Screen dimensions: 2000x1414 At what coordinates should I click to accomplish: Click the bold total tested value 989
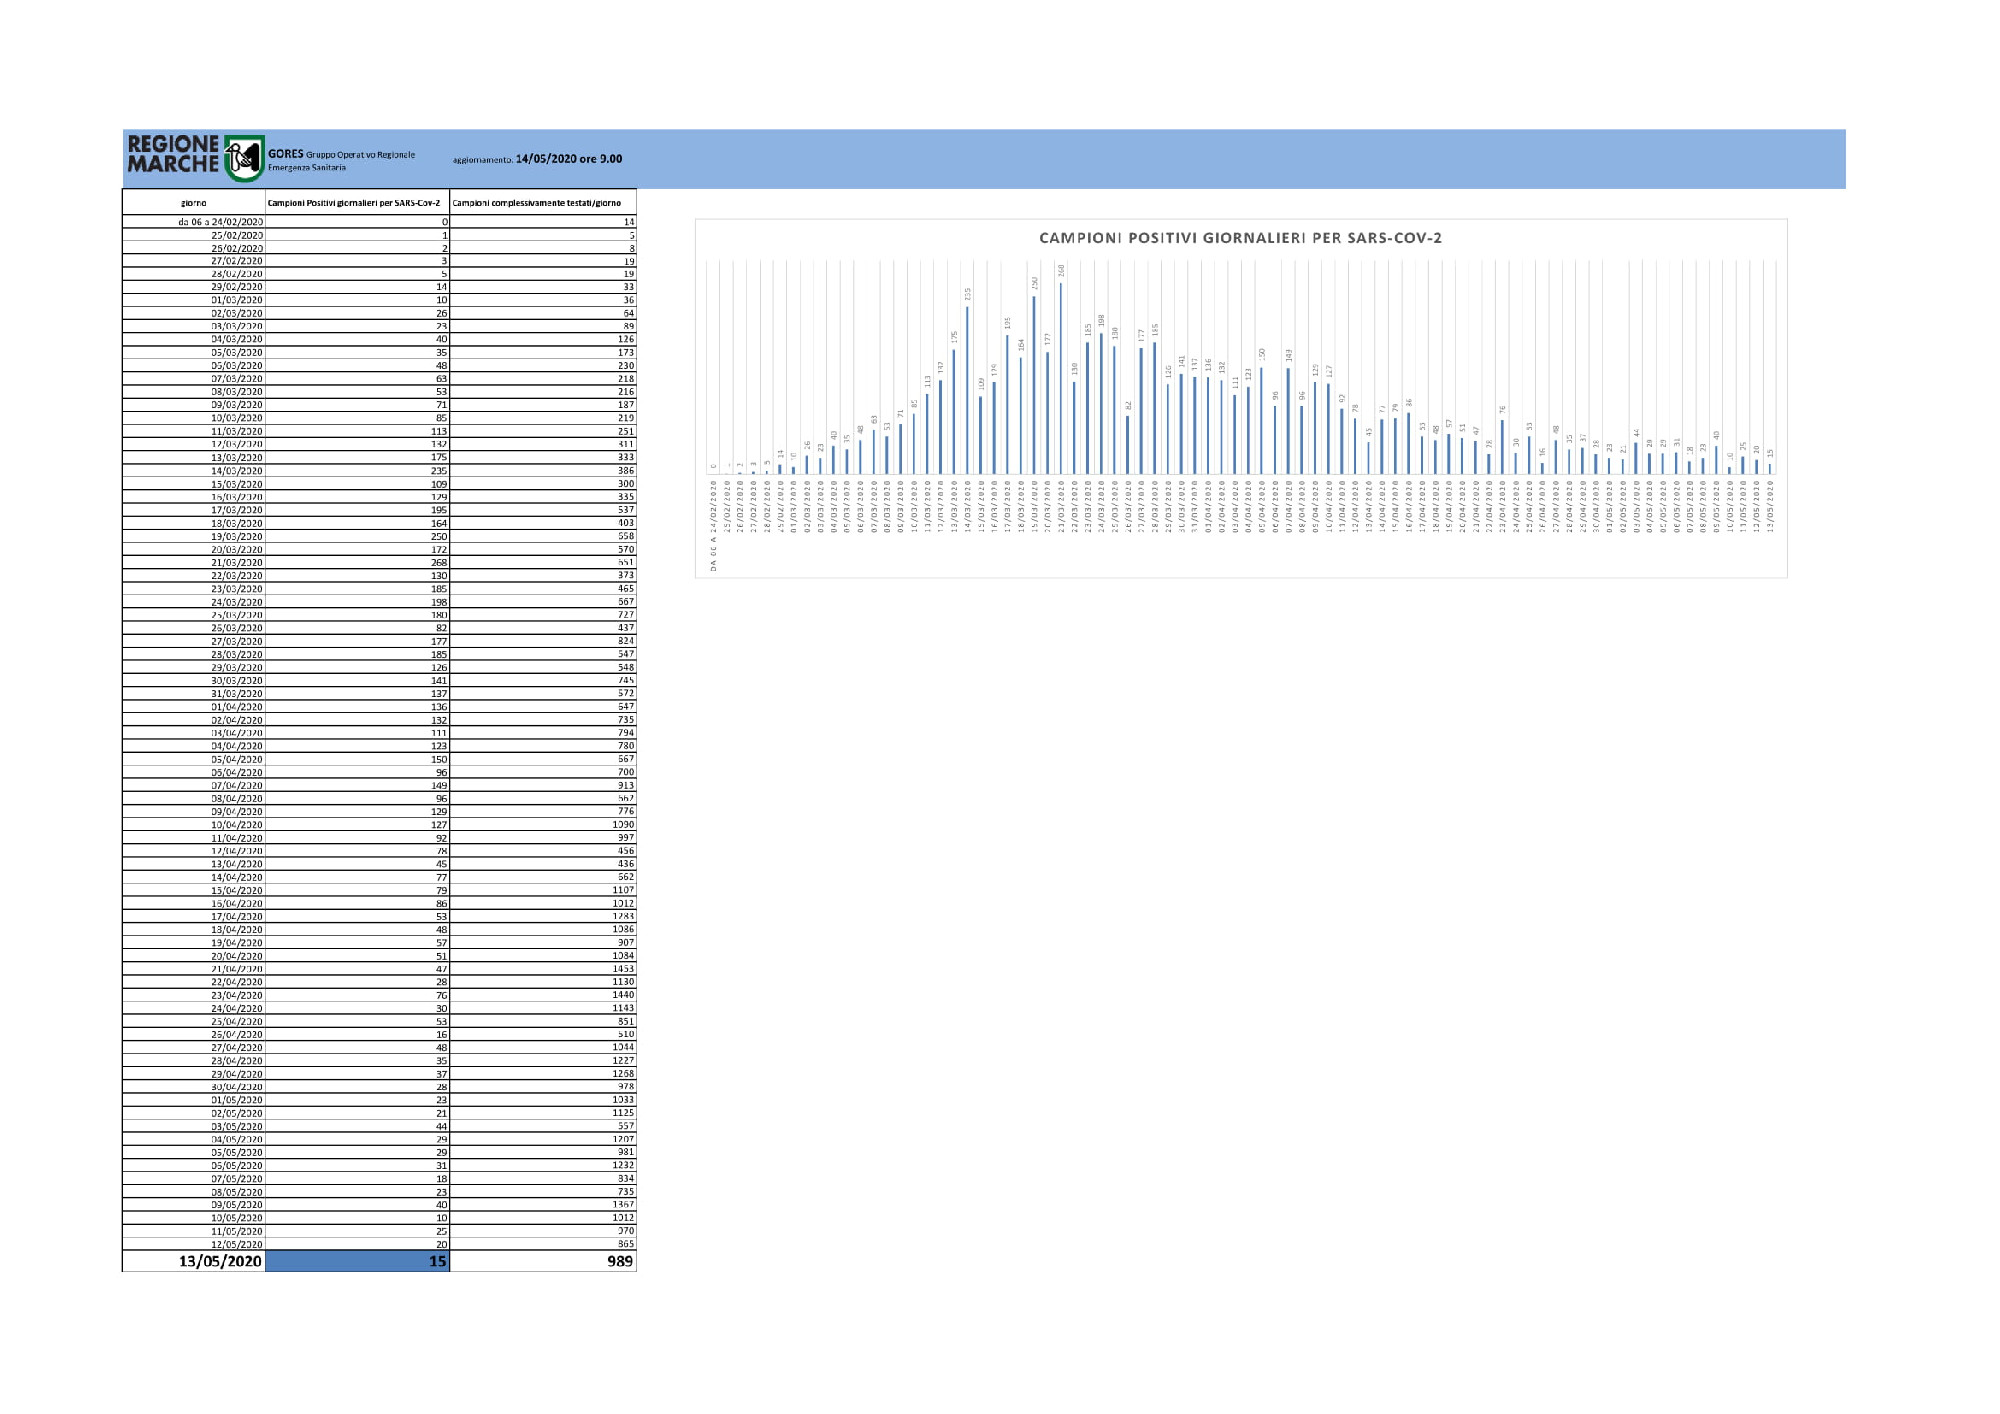point(620,1261)
